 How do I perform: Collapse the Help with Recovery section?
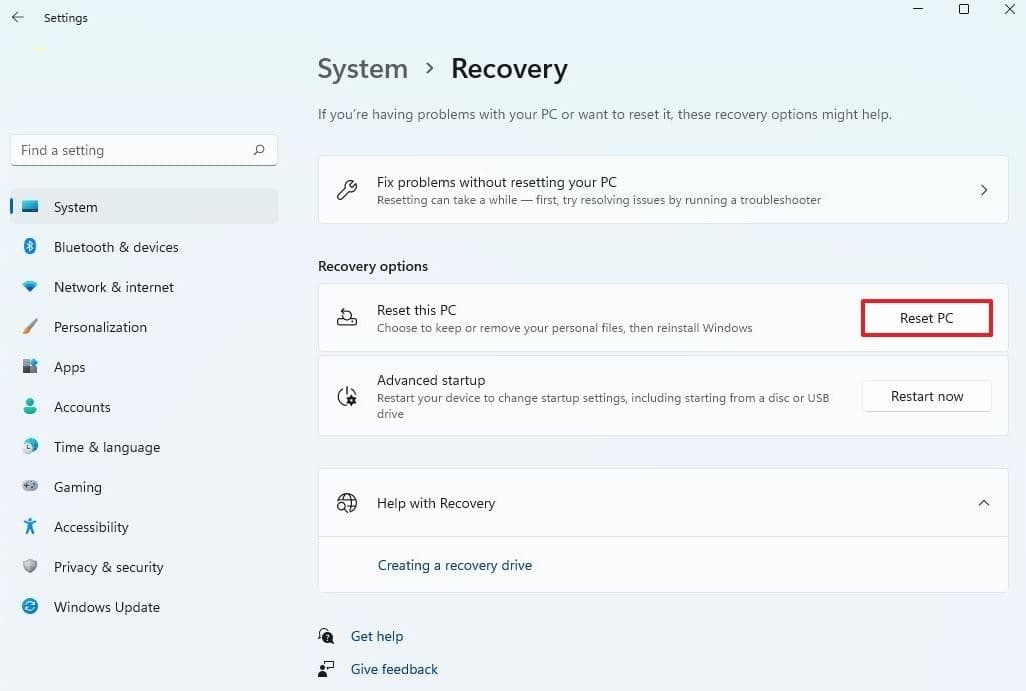(983, 503)
